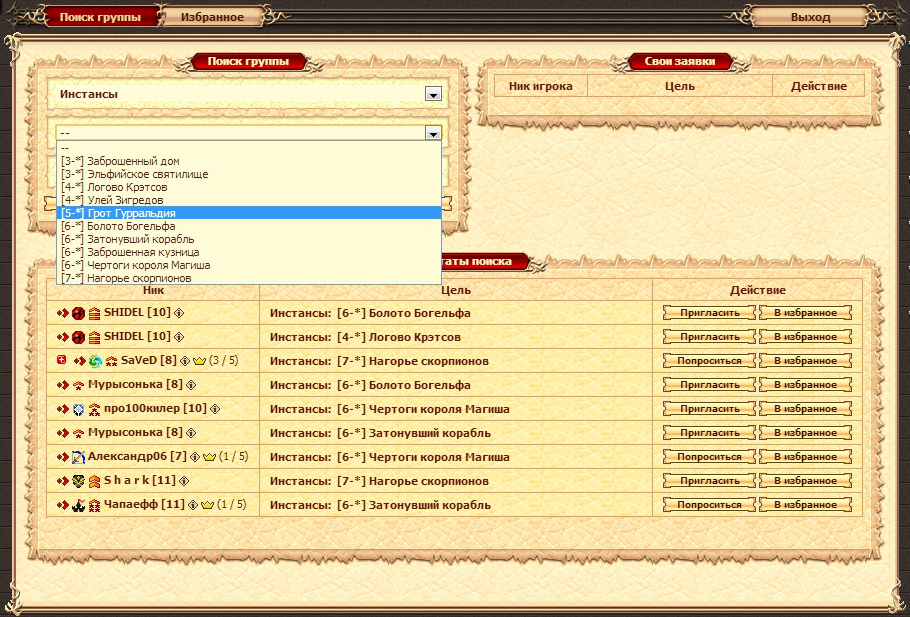Choose Заброшенная кузница in the instance list

coord(250,252)
